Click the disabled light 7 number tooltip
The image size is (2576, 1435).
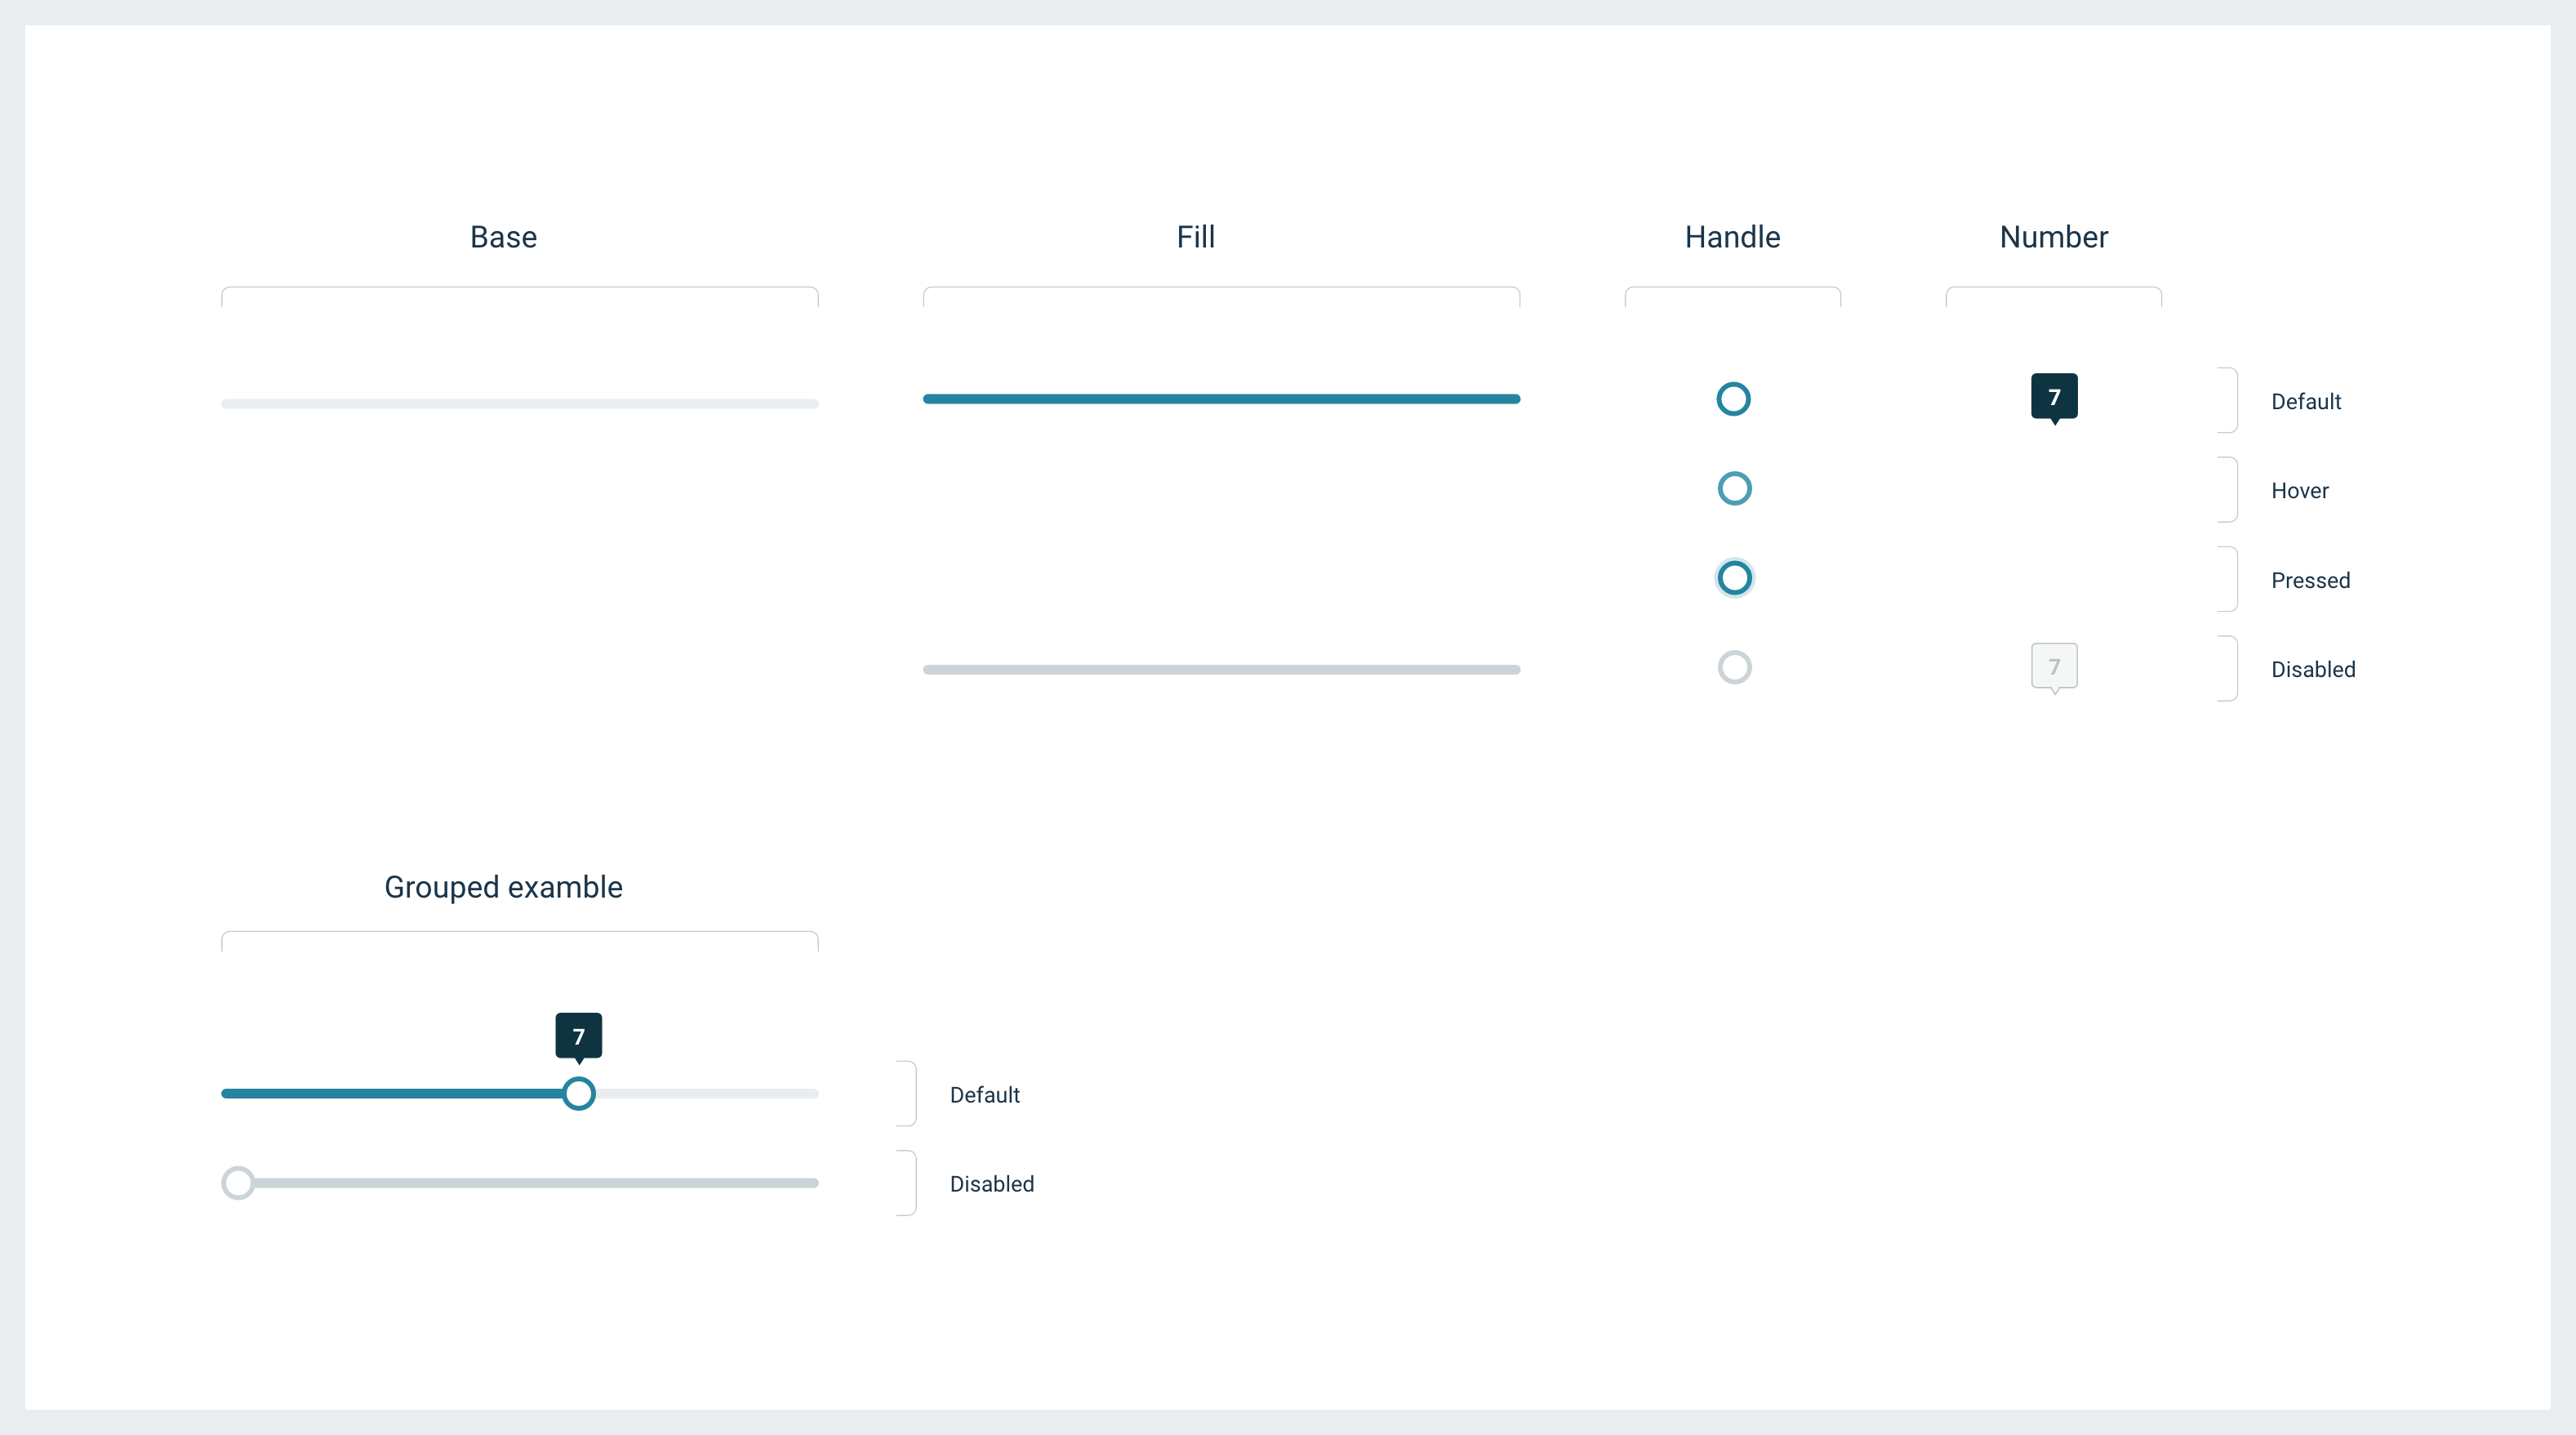click(2054, 666)
